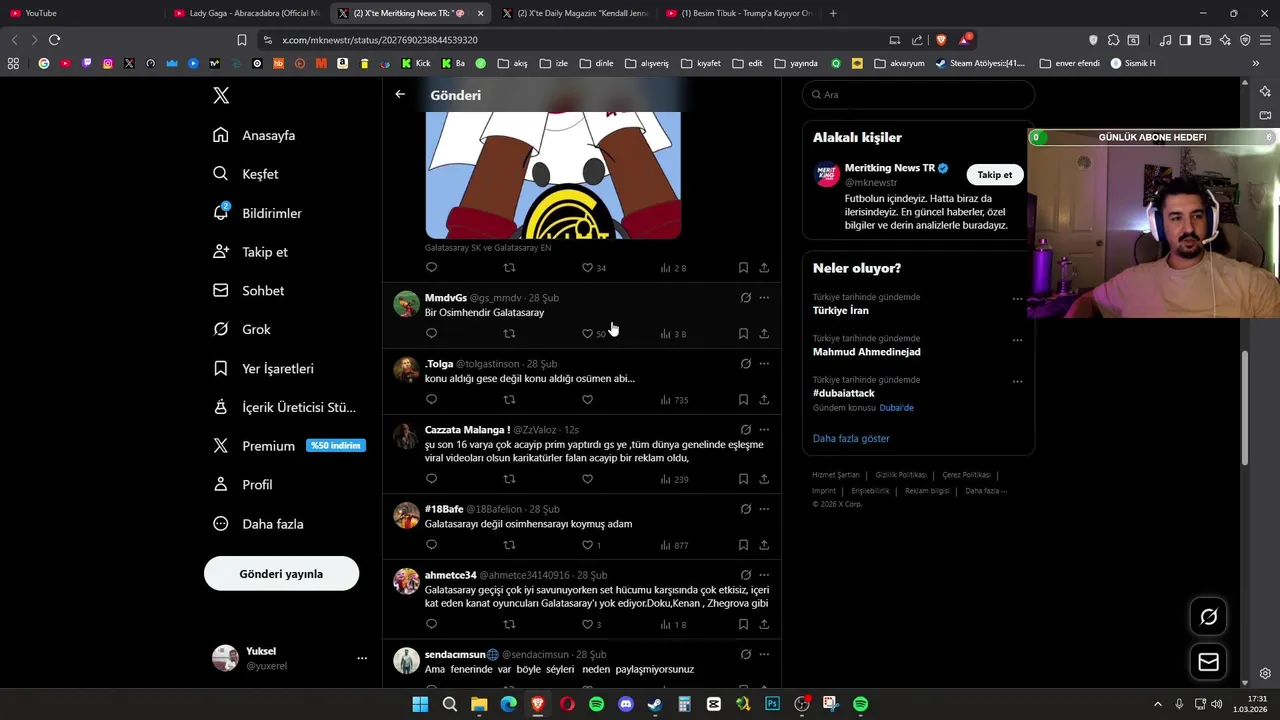The width and height of the screenshot is (1280, 720).
Task: Open floating messages button
Action: pyautogui.click(x=1208, y=662)
